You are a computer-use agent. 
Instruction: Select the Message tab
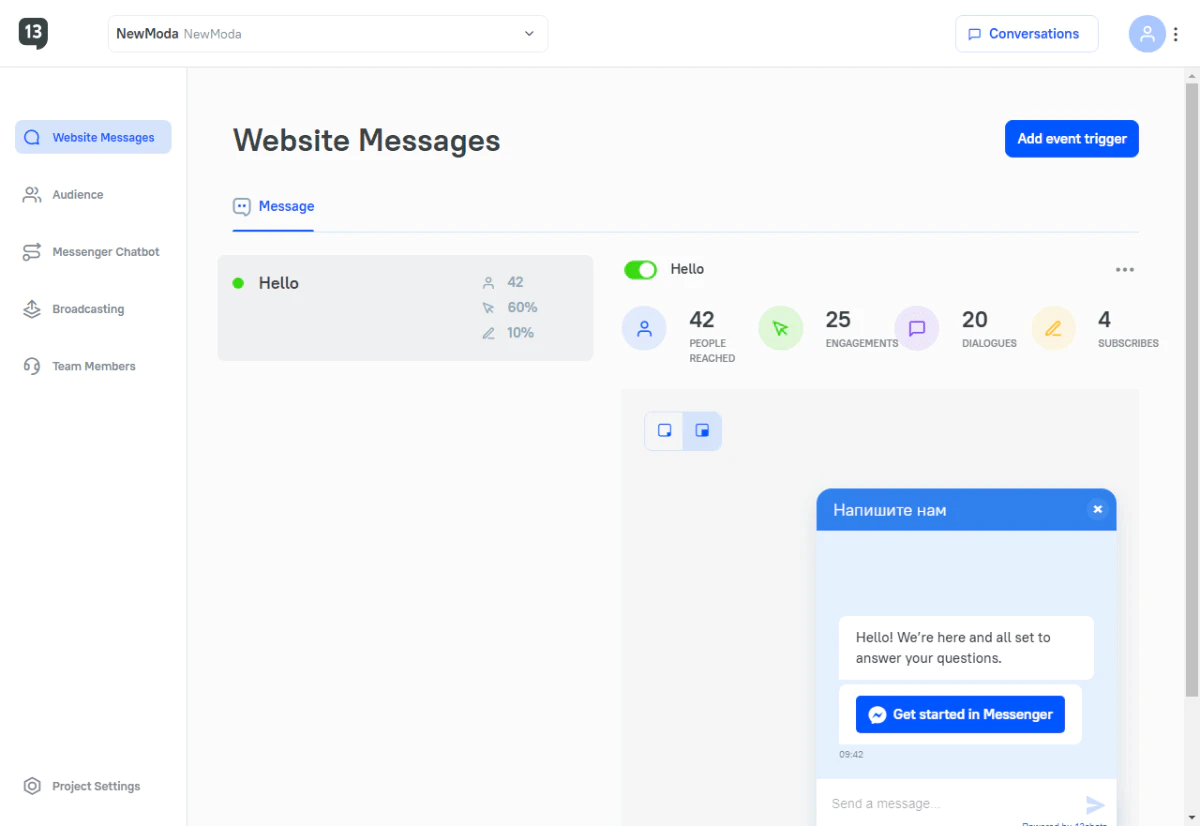click(x=274, y=207)
